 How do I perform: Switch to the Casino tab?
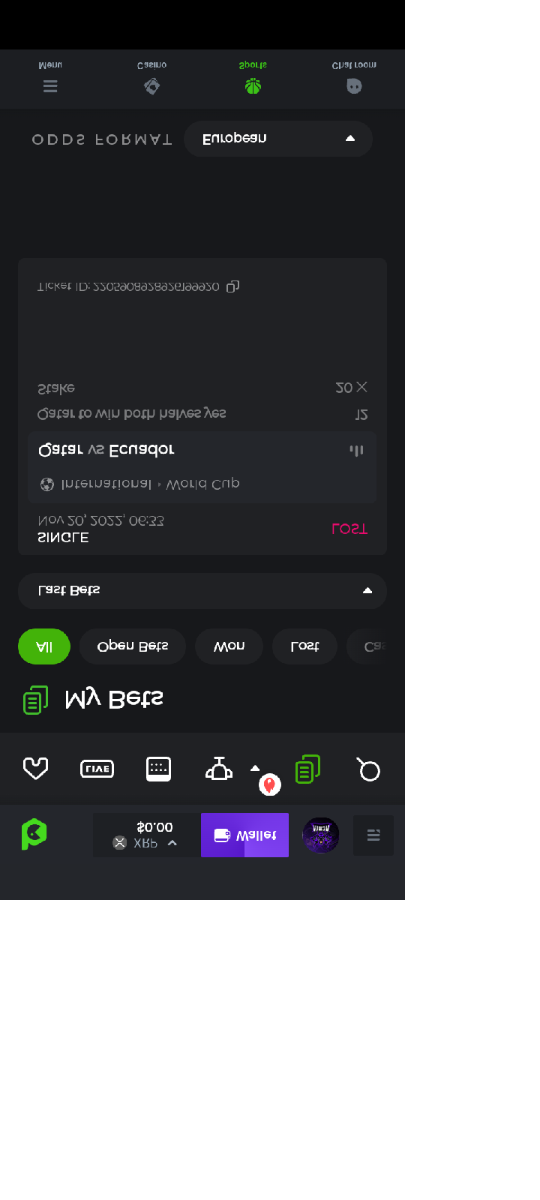152,78
